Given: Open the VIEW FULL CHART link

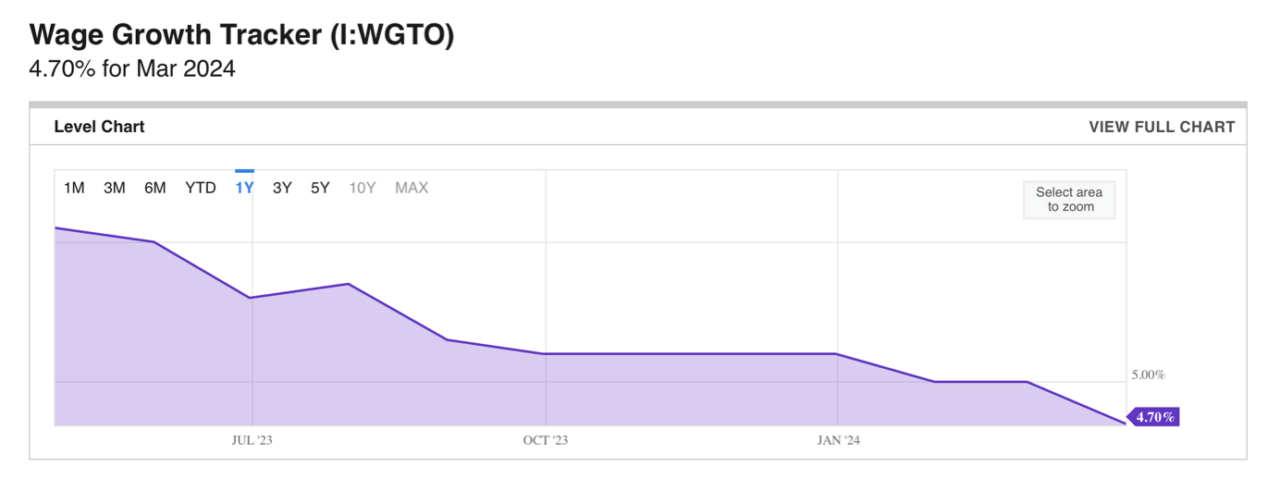Looking at the screenshot, I should (1161, 127).
